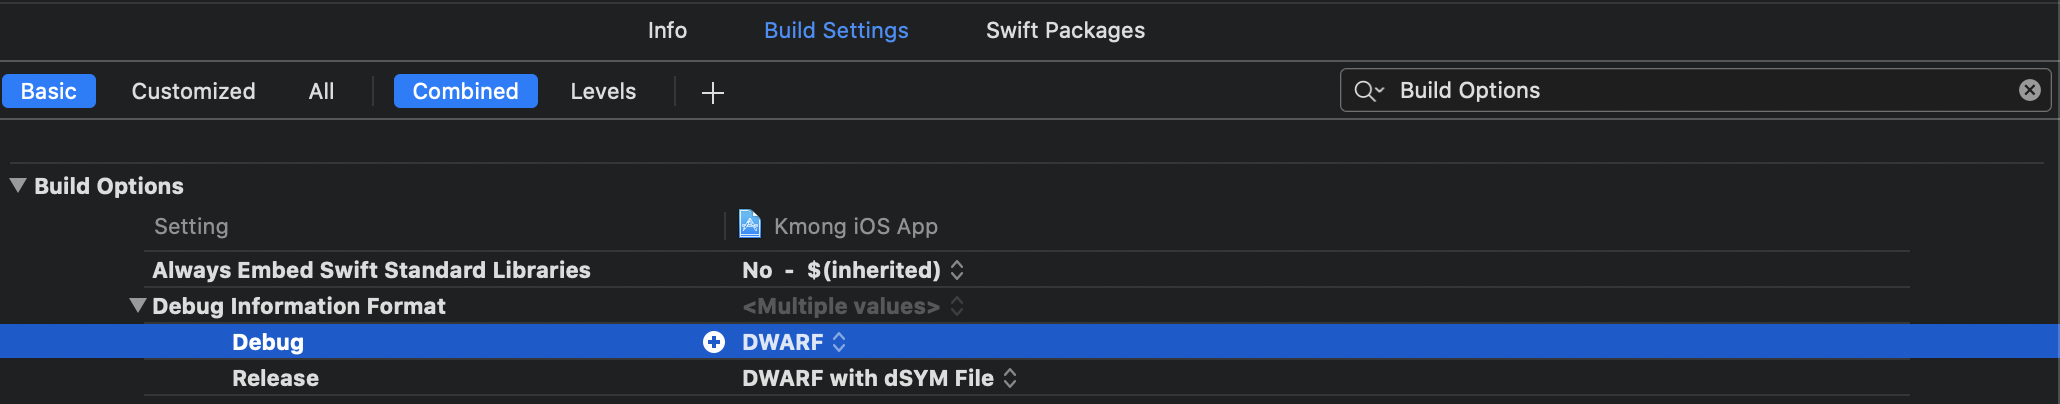This screenshot has width=2060, height=404.
Task: Select the Build Settings tab
Action: 836,30
